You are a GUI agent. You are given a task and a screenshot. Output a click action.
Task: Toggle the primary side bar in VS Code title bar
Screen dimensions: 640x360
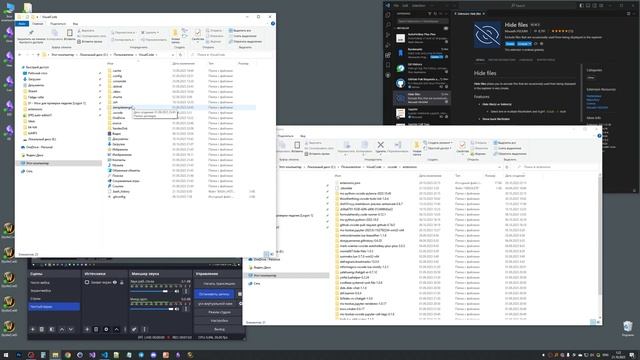(x=581, y=6)
